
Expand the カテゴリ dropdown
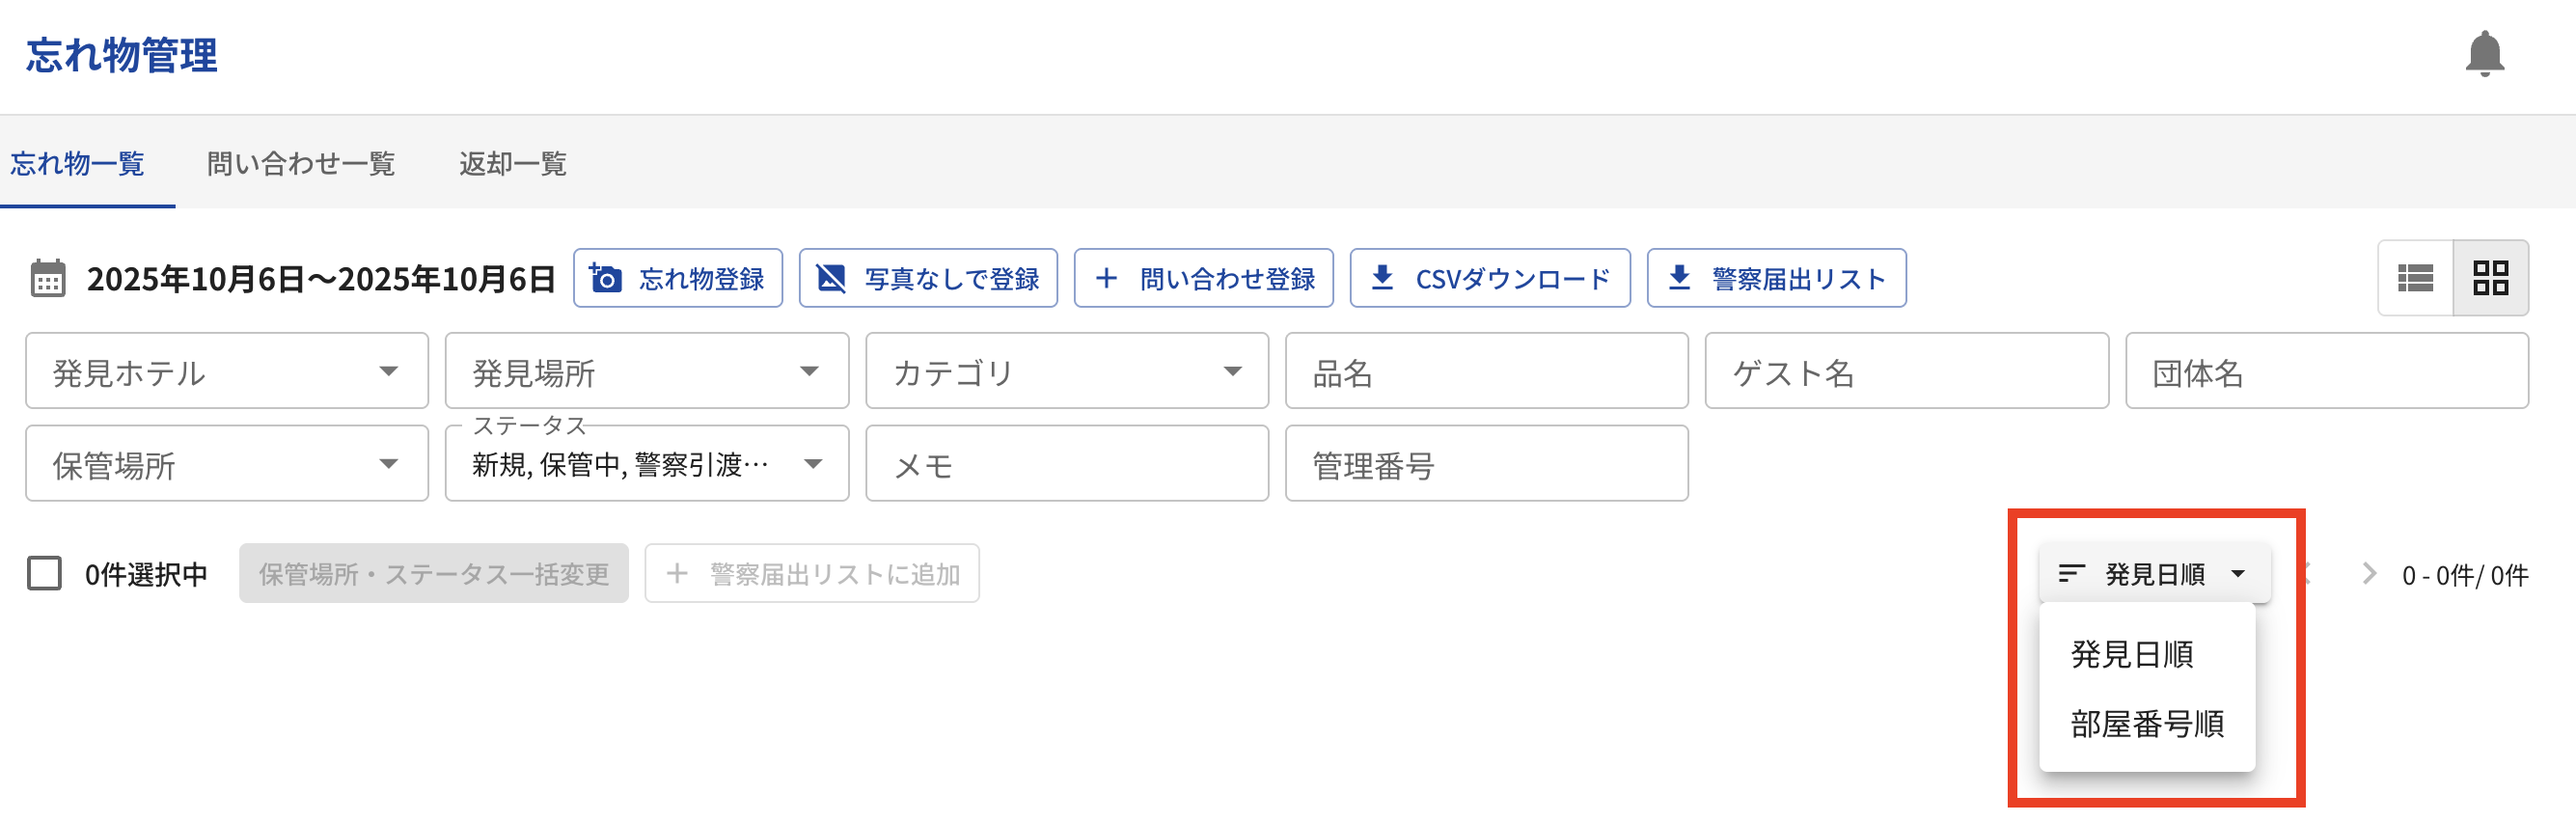coord(1066,372)
